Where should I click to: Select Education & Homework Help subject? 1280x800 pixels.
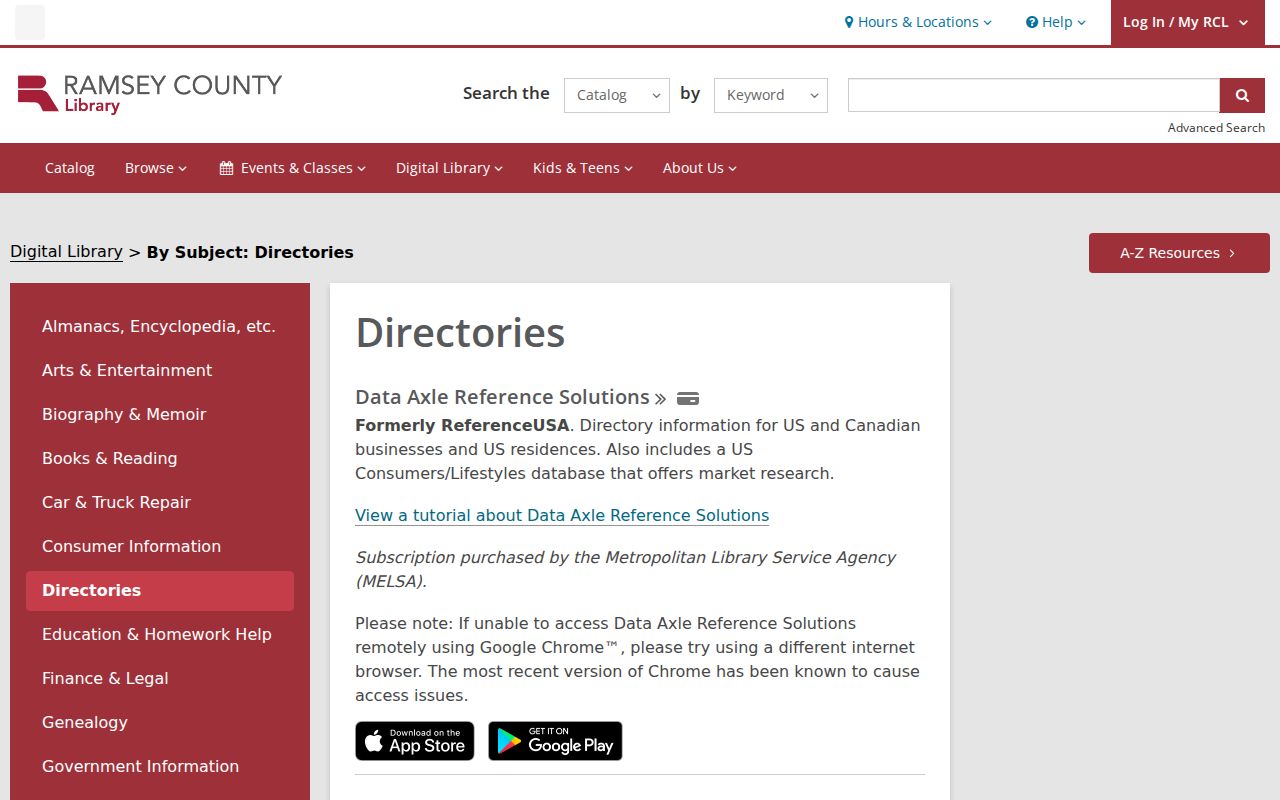click(160, 634)
